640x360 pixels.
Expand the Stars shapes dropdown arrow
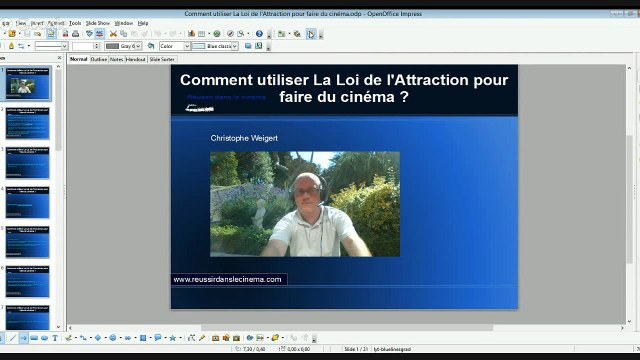tap(180, 338)
